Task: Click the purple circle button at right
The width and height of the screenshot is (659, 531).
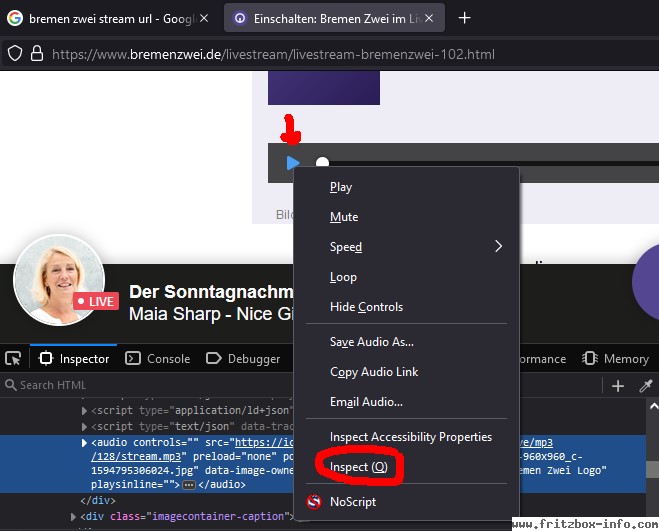Action: coord(646,283)
